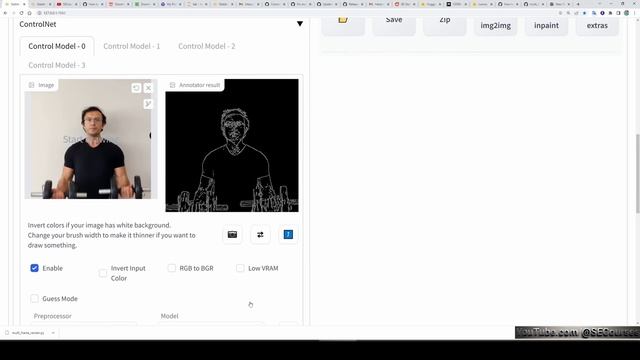Open the Control Model - 3 tab
The width and height of the screenshot is (640, 360).
click(57, 65)
